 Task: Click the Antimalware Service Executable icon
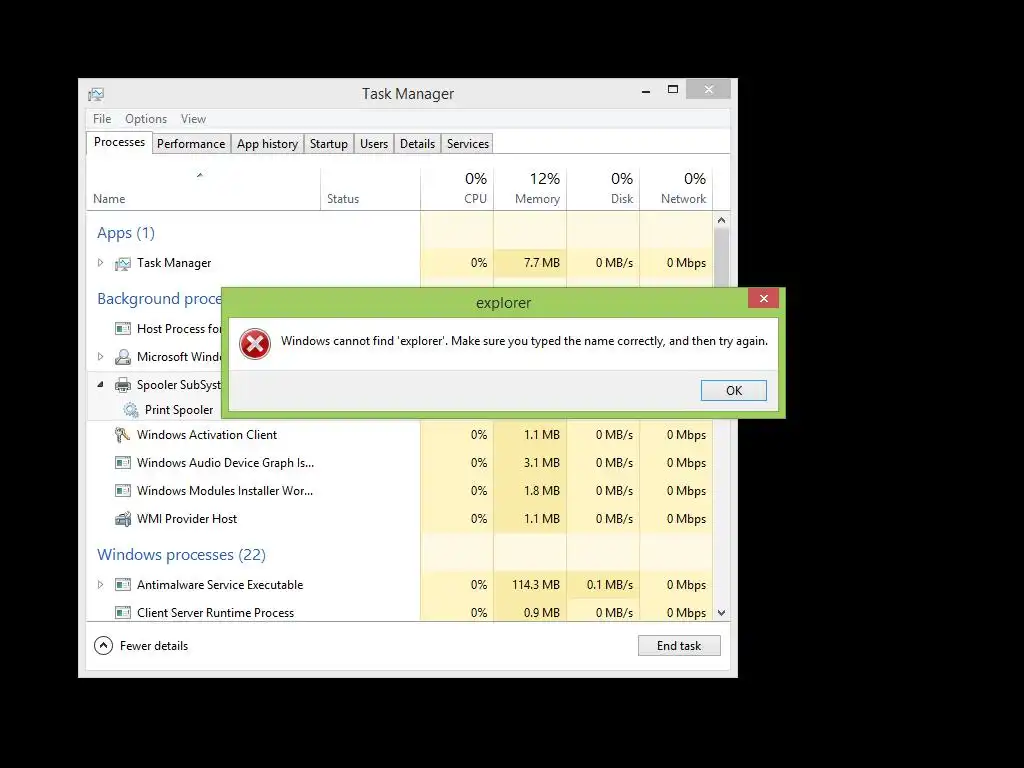[122, 584]
